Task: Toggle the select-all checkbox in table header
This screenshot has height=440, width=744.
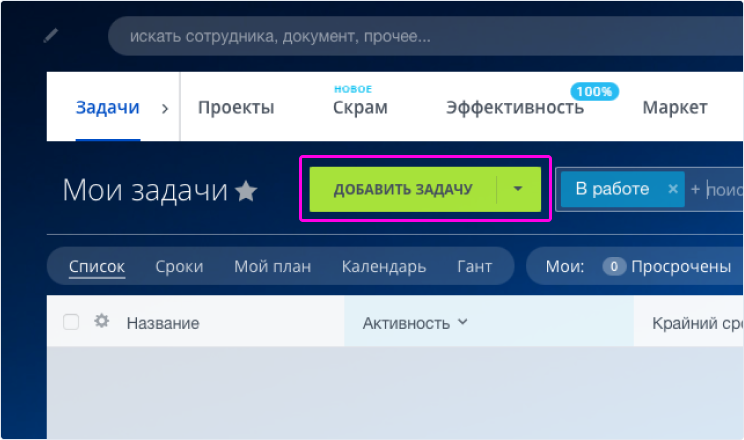Action: point(71,322)
